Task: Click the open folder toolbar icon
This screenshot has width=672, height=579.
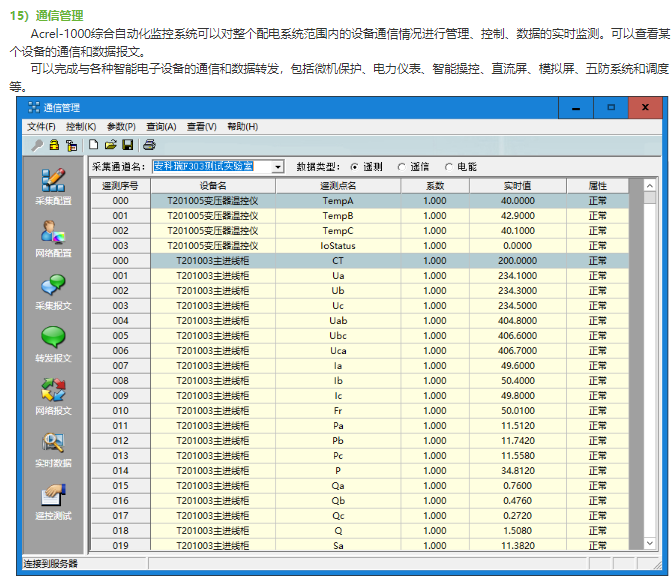Action: tap(111, 145)
